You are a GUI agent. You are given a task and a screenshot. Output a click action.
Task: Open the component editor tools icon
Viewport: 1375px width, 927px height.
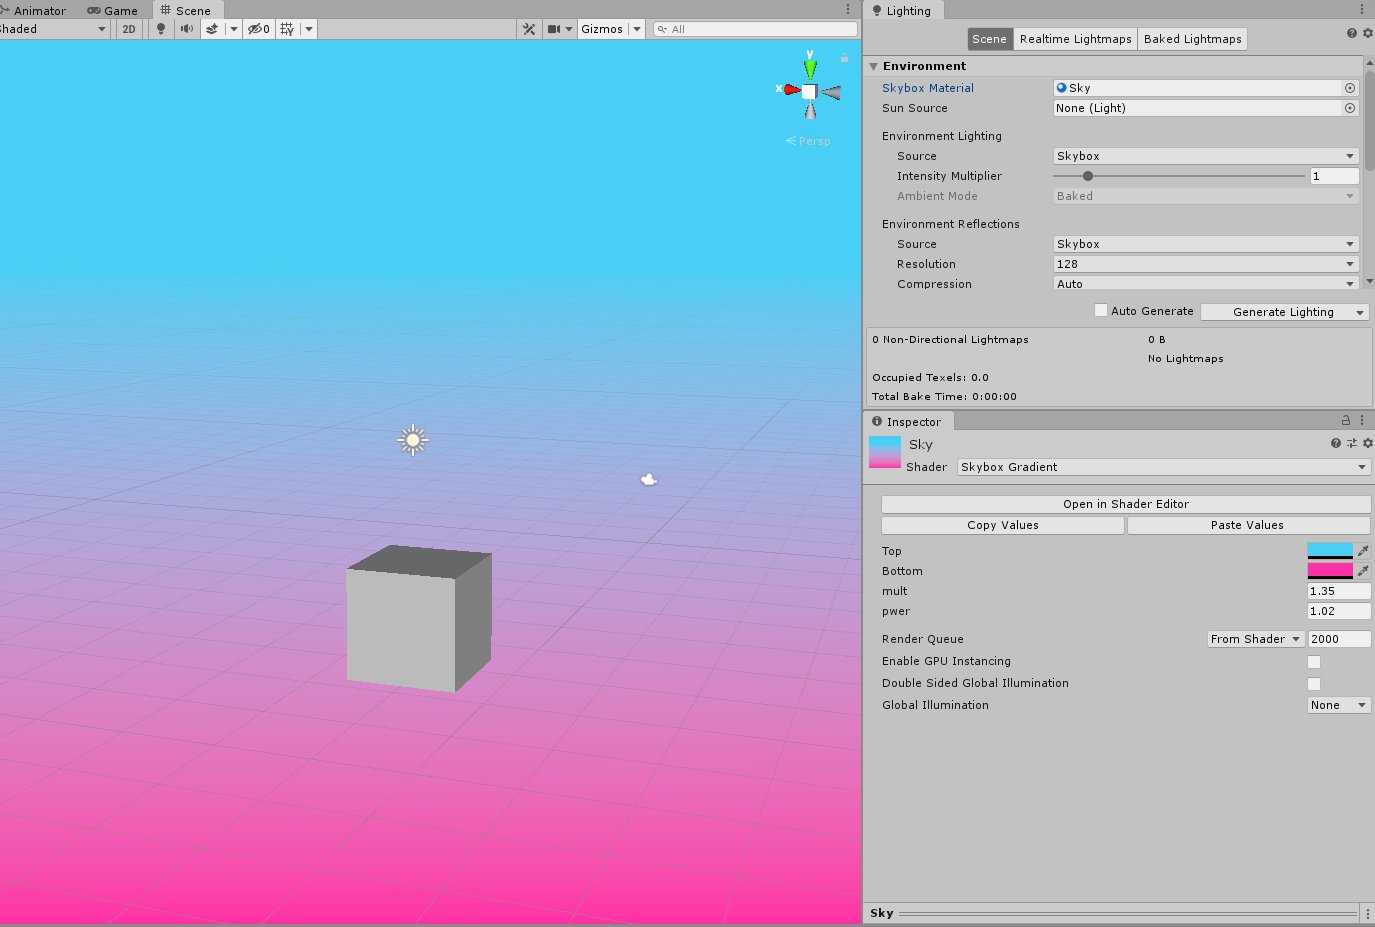pos(529,29)
